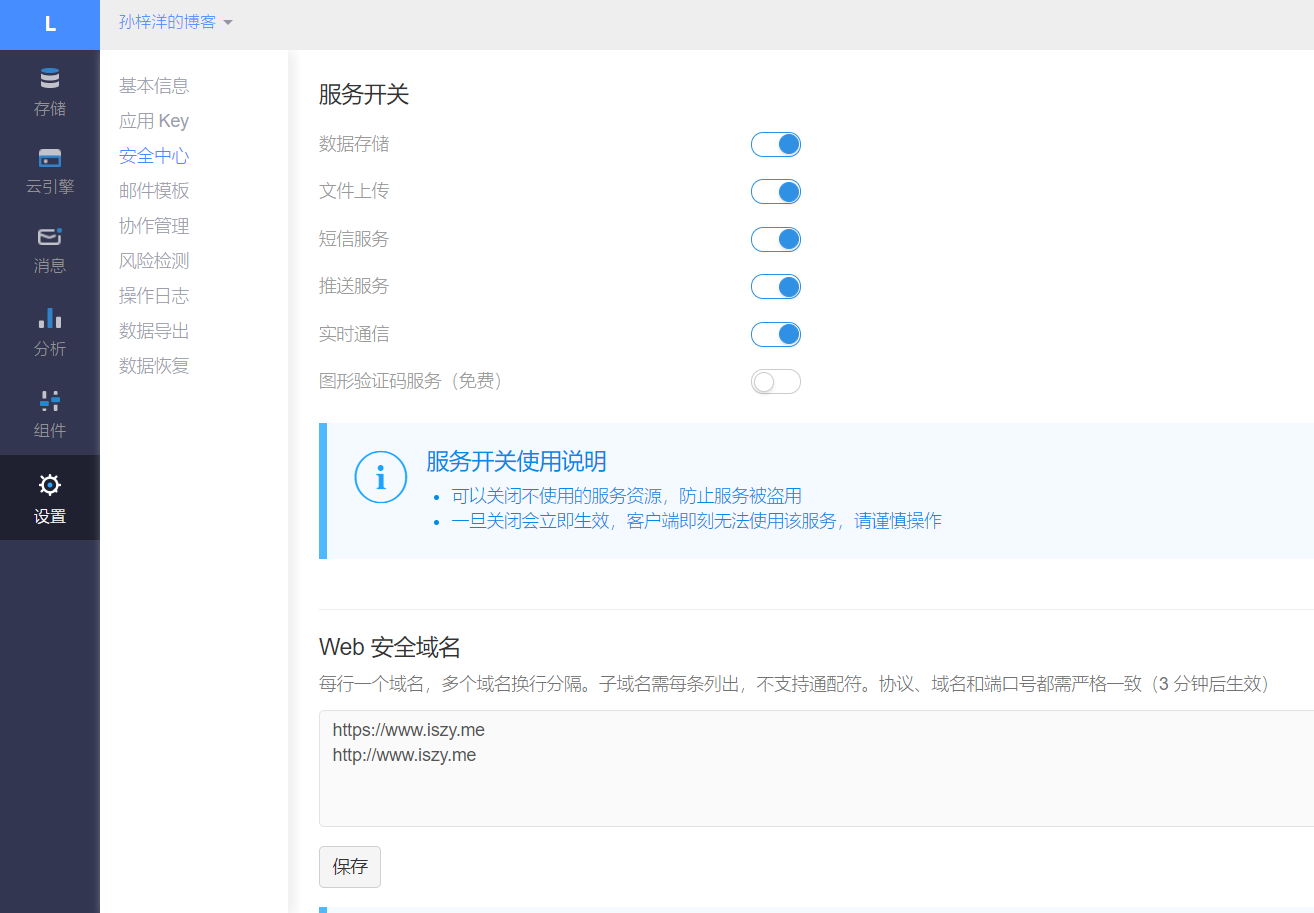Go to 应用 Key menu item

pyautogui.click(x=154, y=121)
